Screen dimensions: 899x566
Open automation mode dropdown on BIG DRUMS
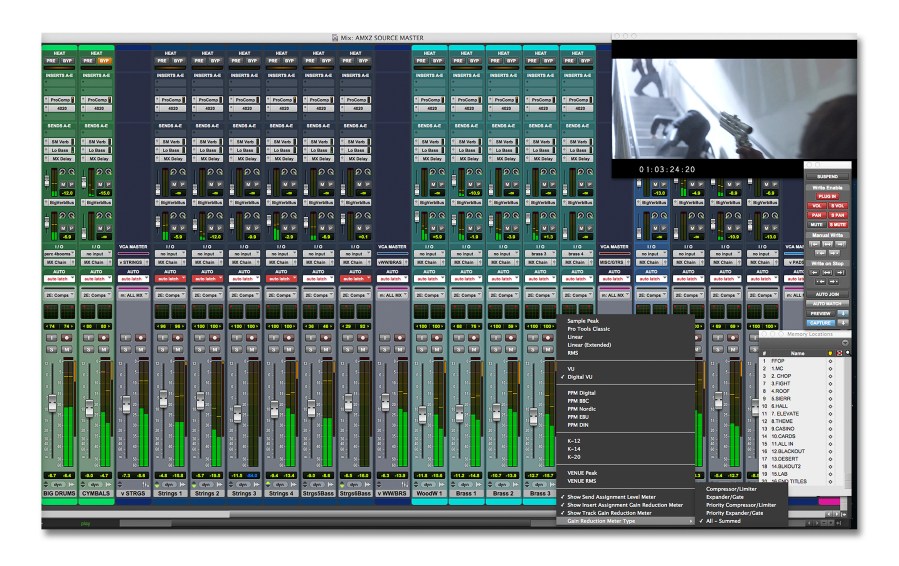click(60, 277)
